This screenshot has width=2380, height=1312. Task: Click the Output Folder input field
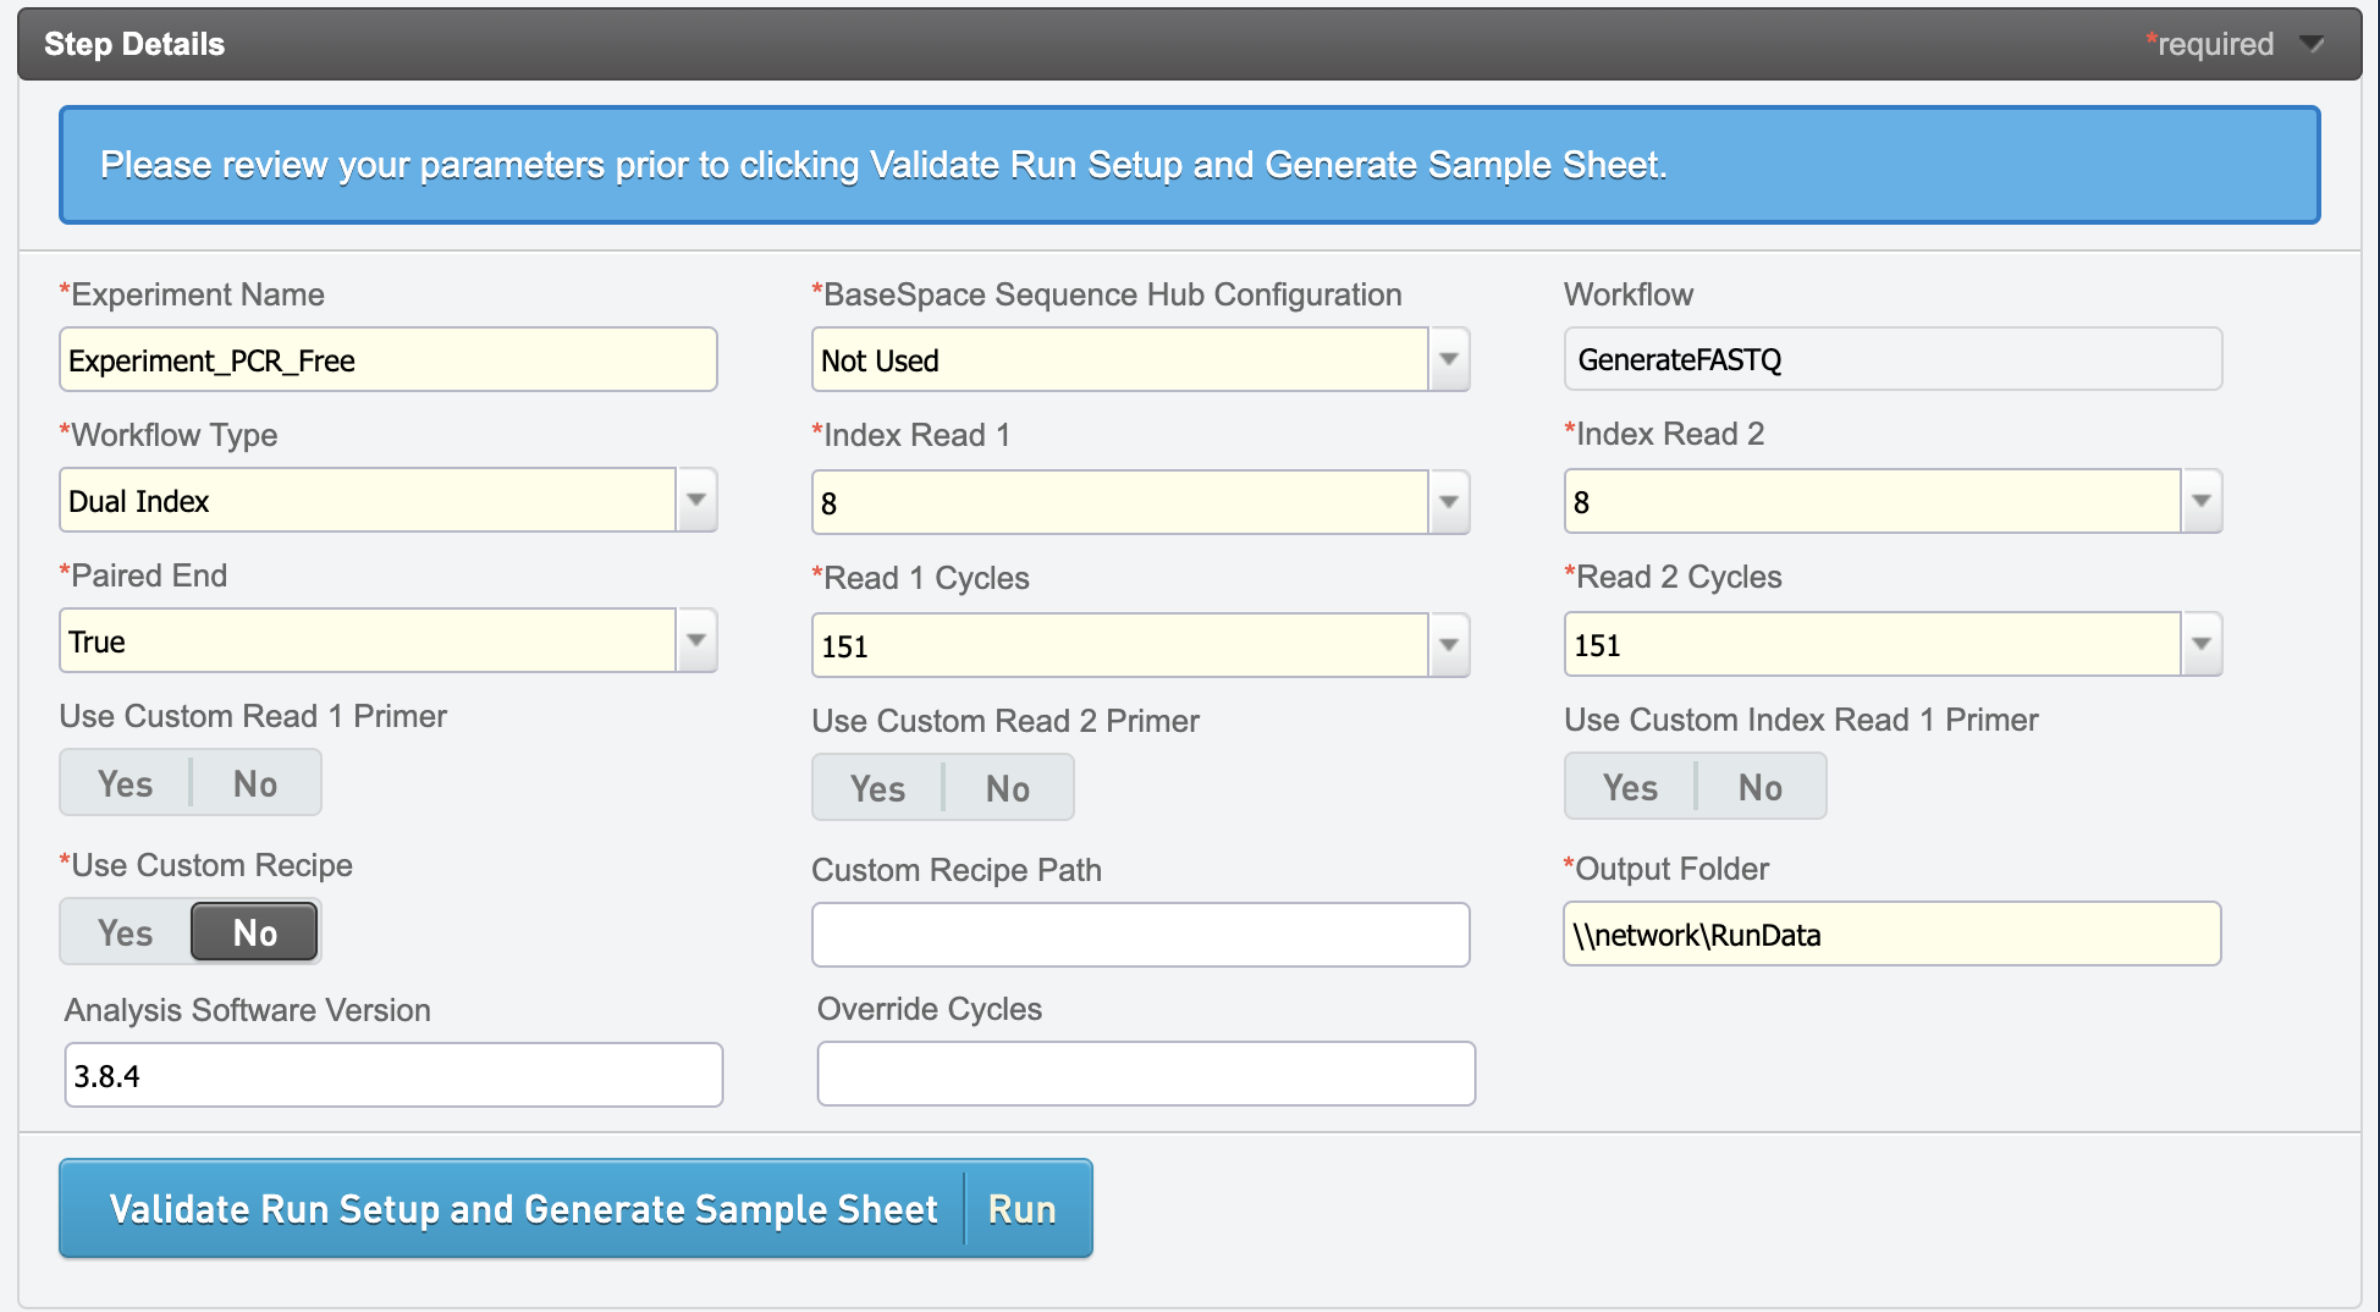click(1891, 934)
